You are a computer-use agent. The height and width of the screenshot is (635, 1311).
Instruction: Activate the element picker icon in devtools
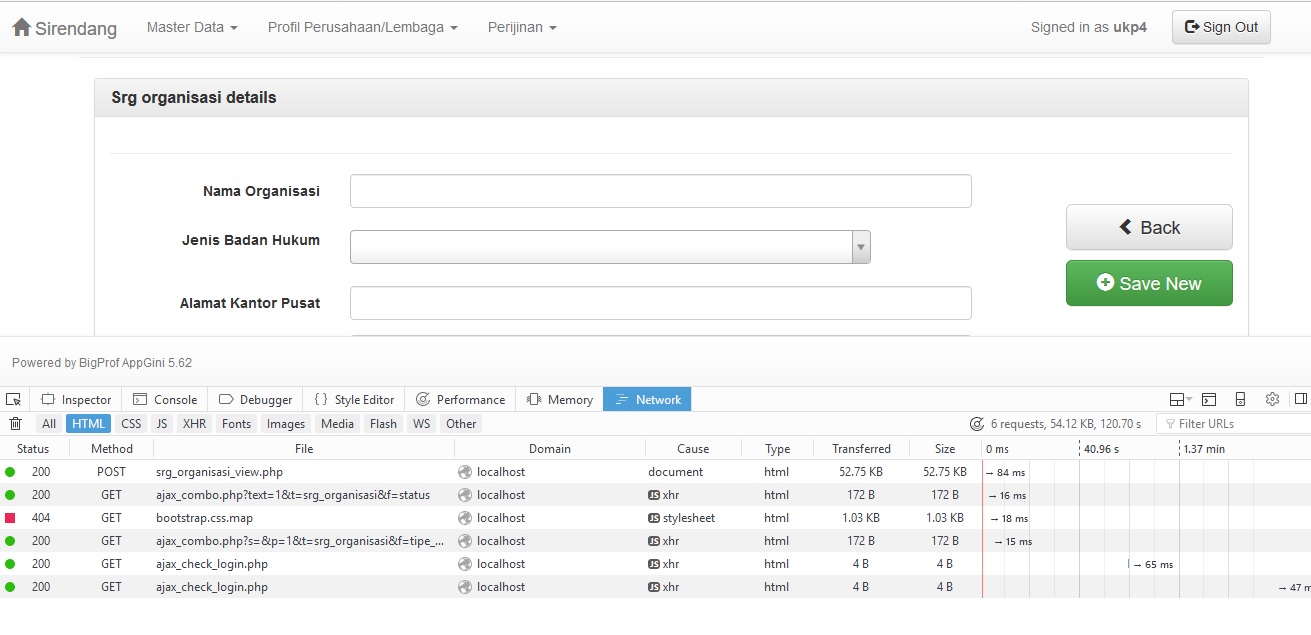(13, 399)
